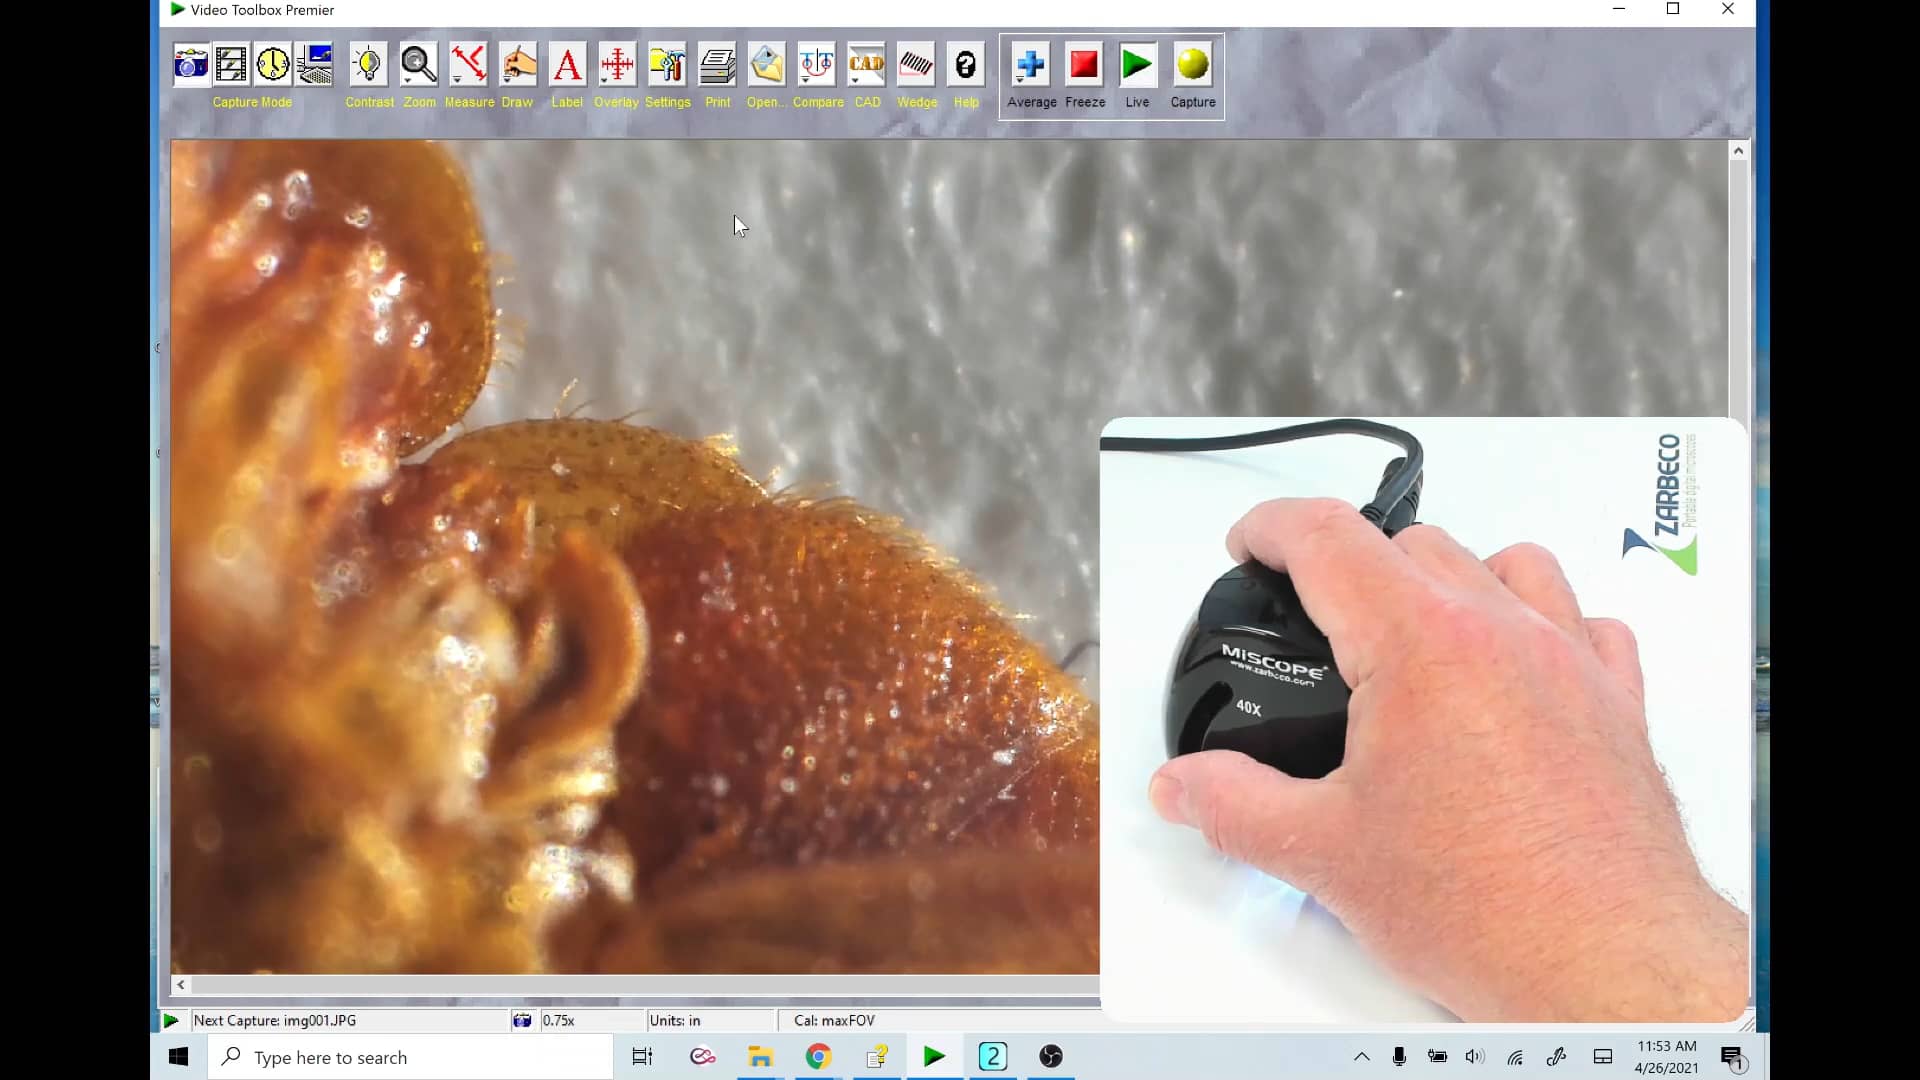Freeze the live video image

pos(1084,65)
